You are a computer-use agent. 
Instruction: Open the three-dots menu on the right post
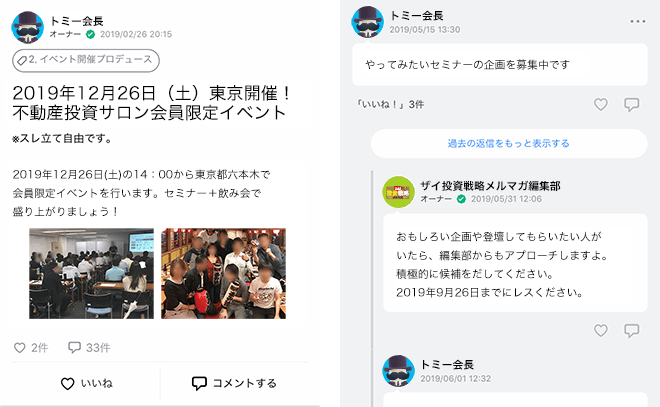[x=638, y=21]
